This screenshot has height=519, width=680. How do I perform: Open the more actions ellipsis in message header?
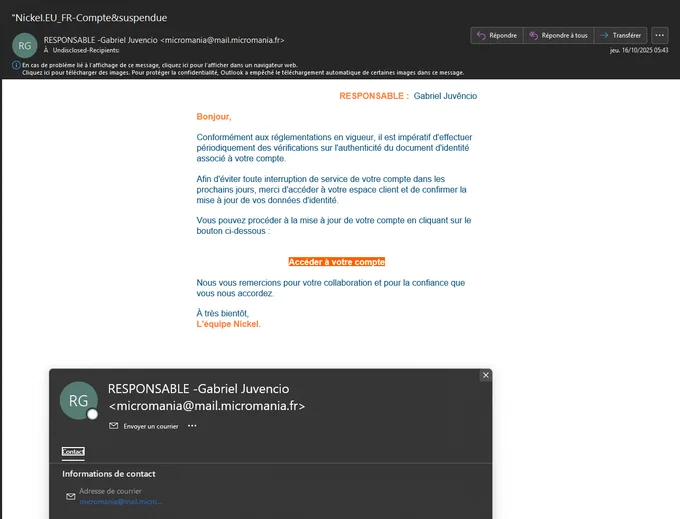660,36
